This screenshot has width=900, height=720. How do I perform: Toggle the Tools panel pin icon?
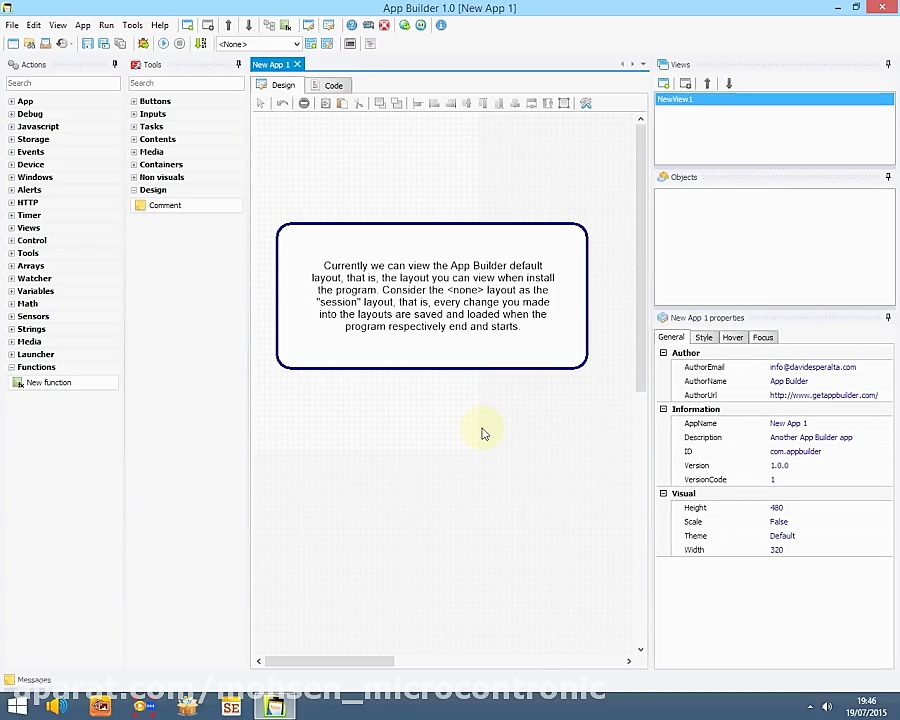(238, 64)
